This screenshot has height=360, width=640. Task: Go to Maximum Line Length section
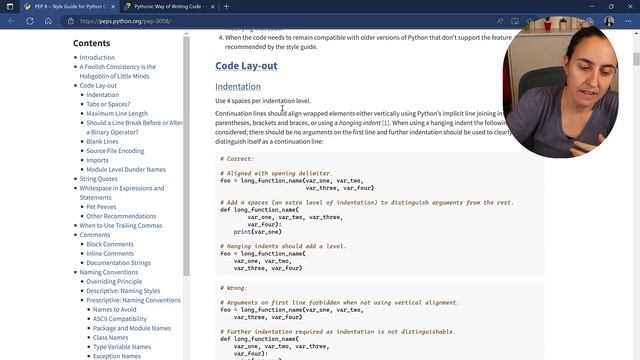click(x=117, y=113)
